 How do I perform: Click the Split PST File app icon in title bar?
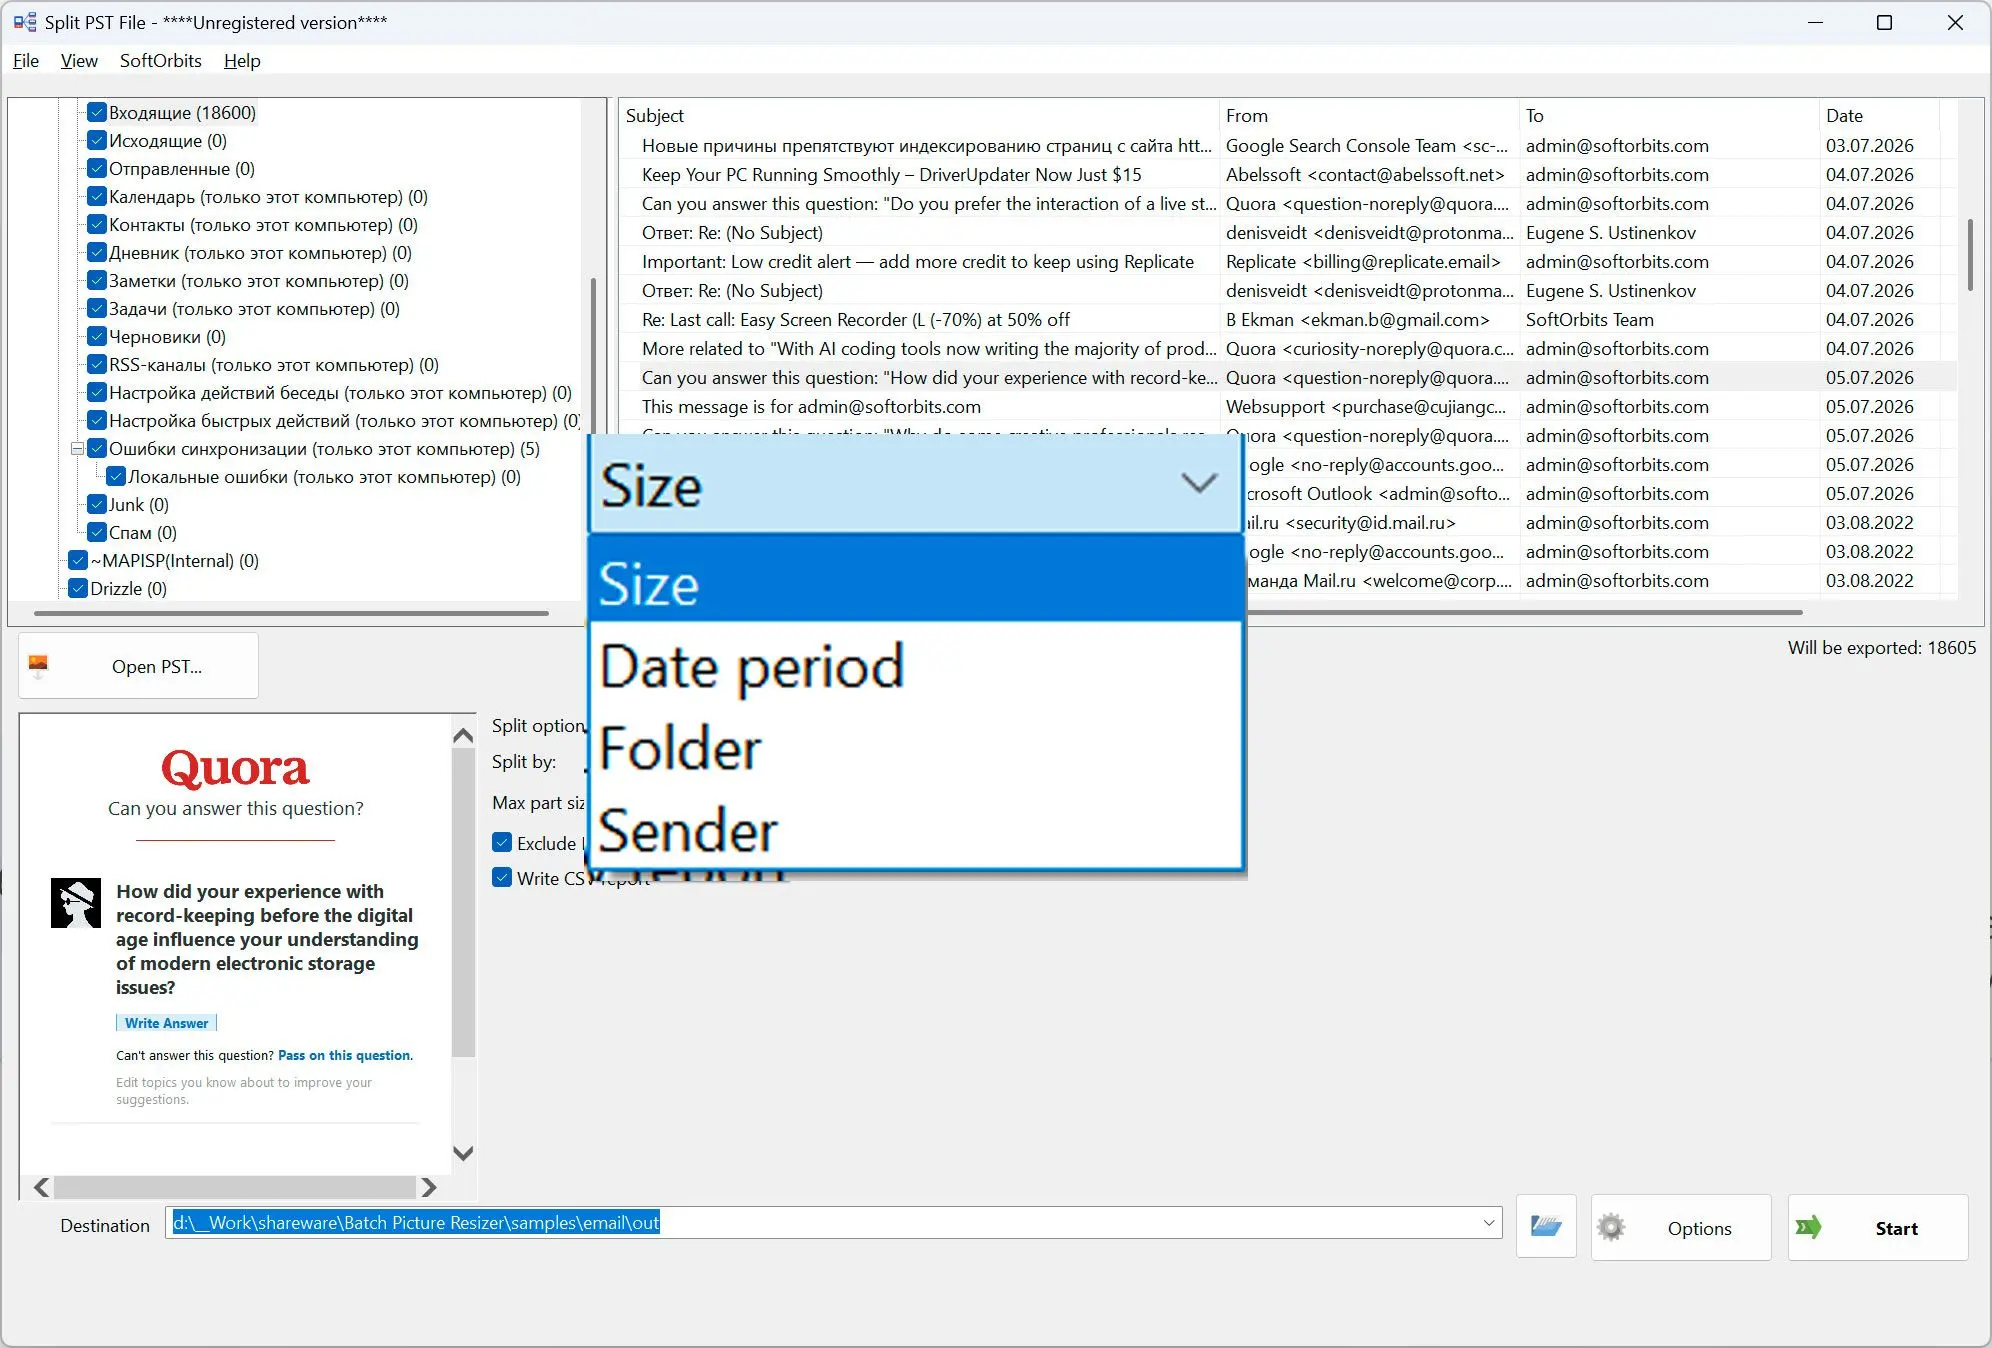click(25, 22)
